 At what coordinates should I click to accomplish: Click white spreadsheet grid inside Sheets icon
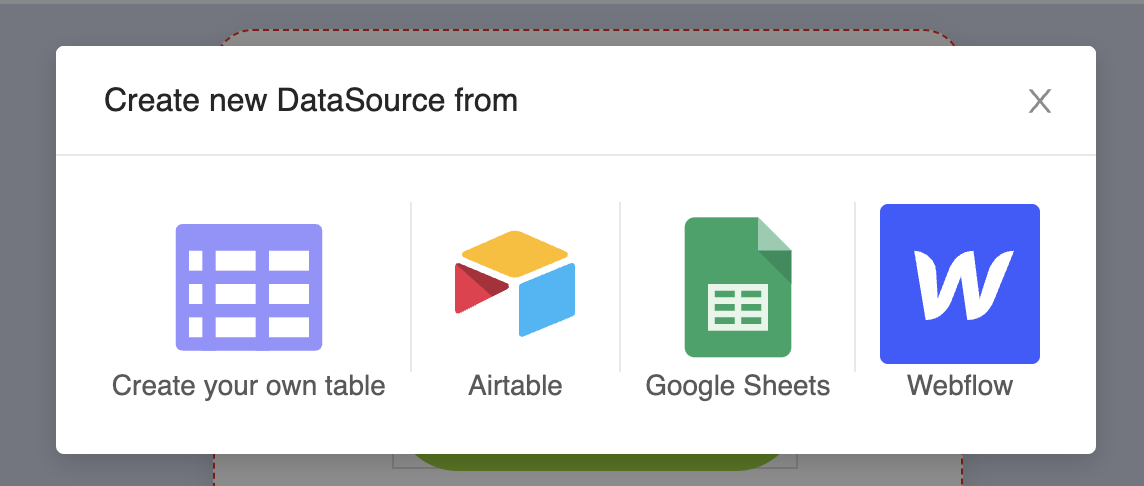738,307
